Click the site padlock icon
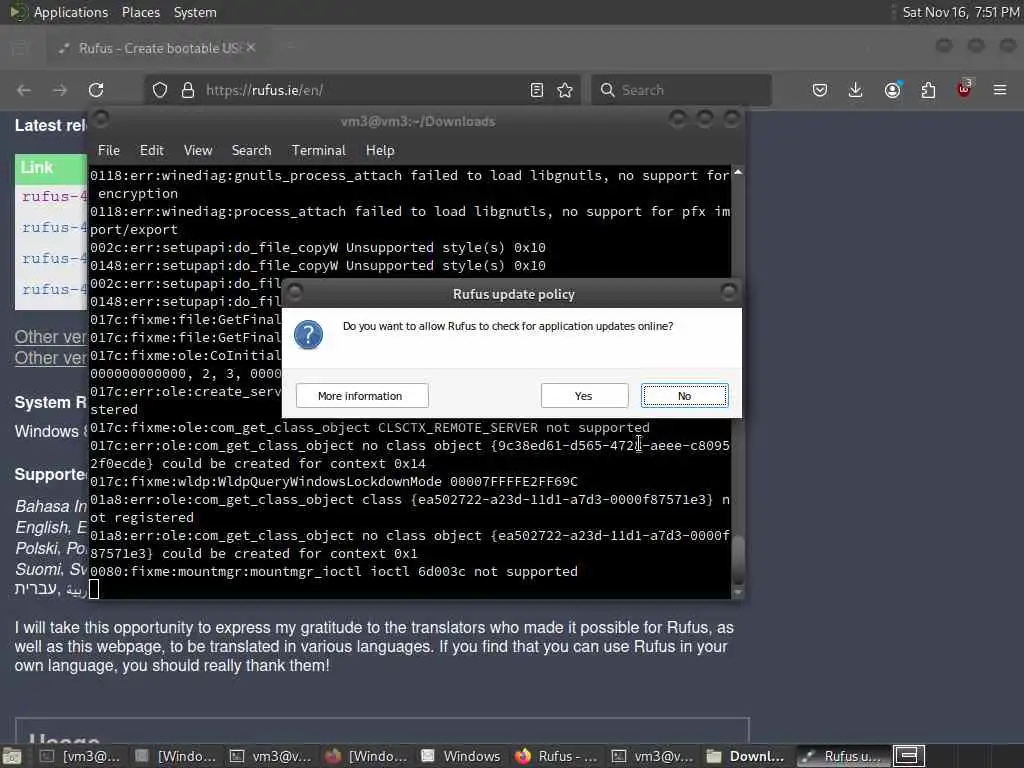This screenshot has width=1024, height=768. [x=188, y=90]
